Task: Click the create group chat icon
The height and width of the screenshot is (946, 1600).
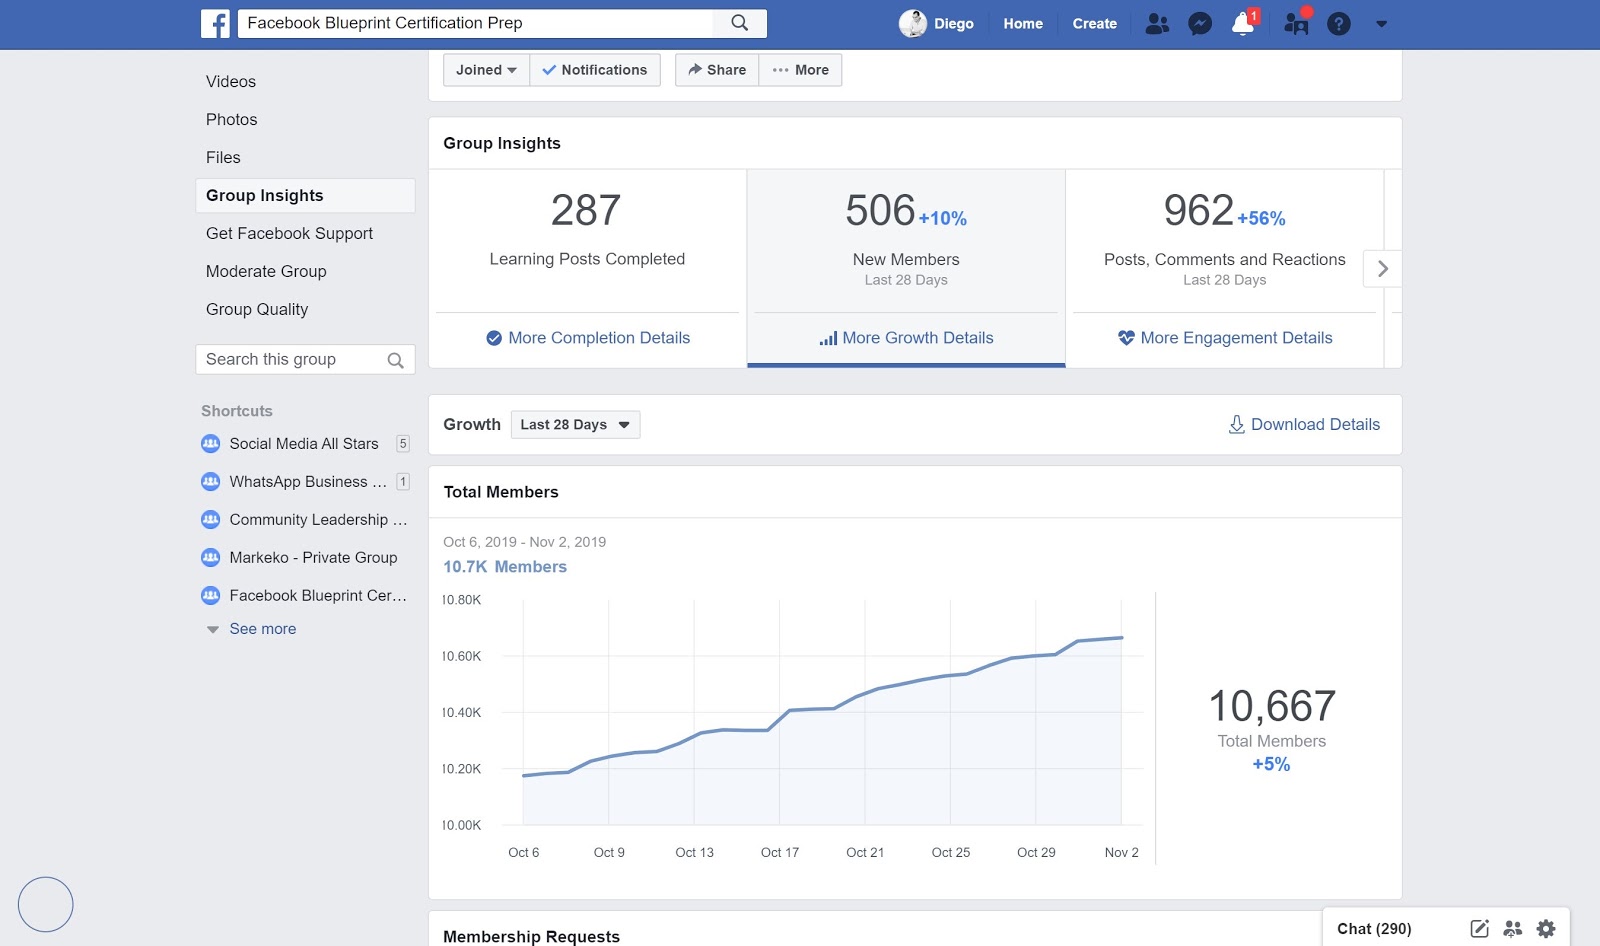Action: pos(1513,929)
